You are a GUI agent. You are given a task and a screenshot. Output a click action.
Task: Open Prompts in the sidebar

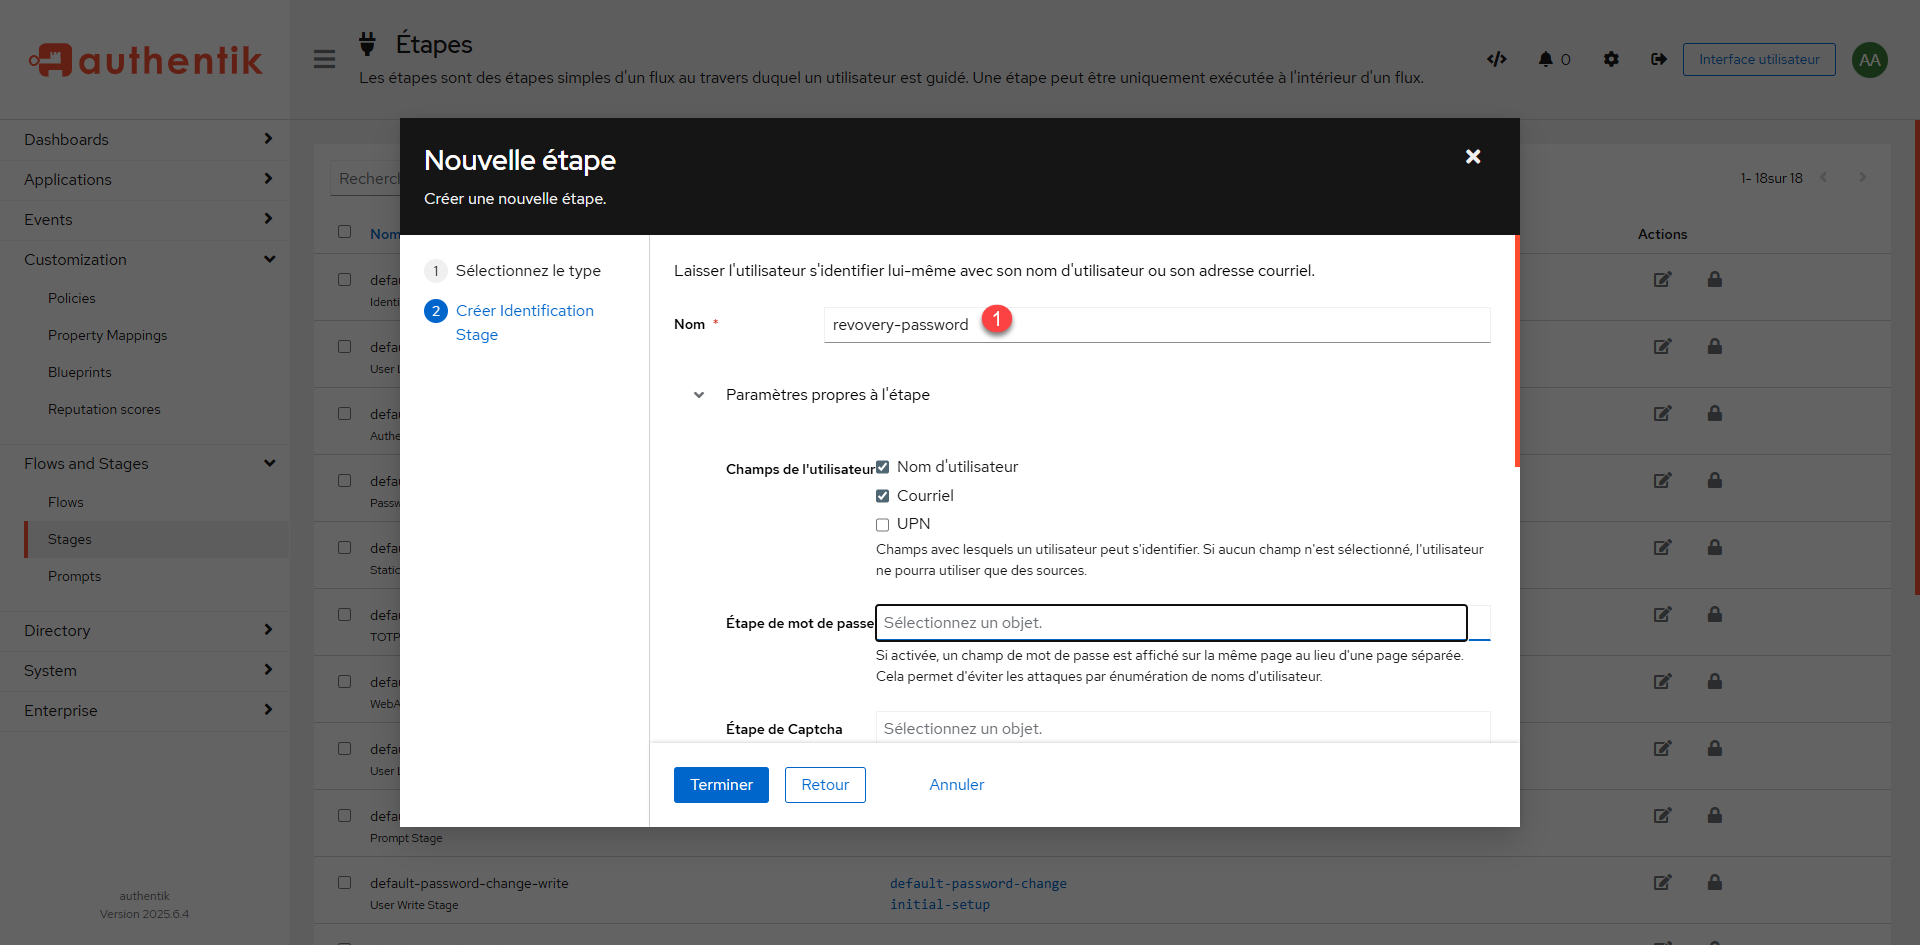[x=74, y=576]
